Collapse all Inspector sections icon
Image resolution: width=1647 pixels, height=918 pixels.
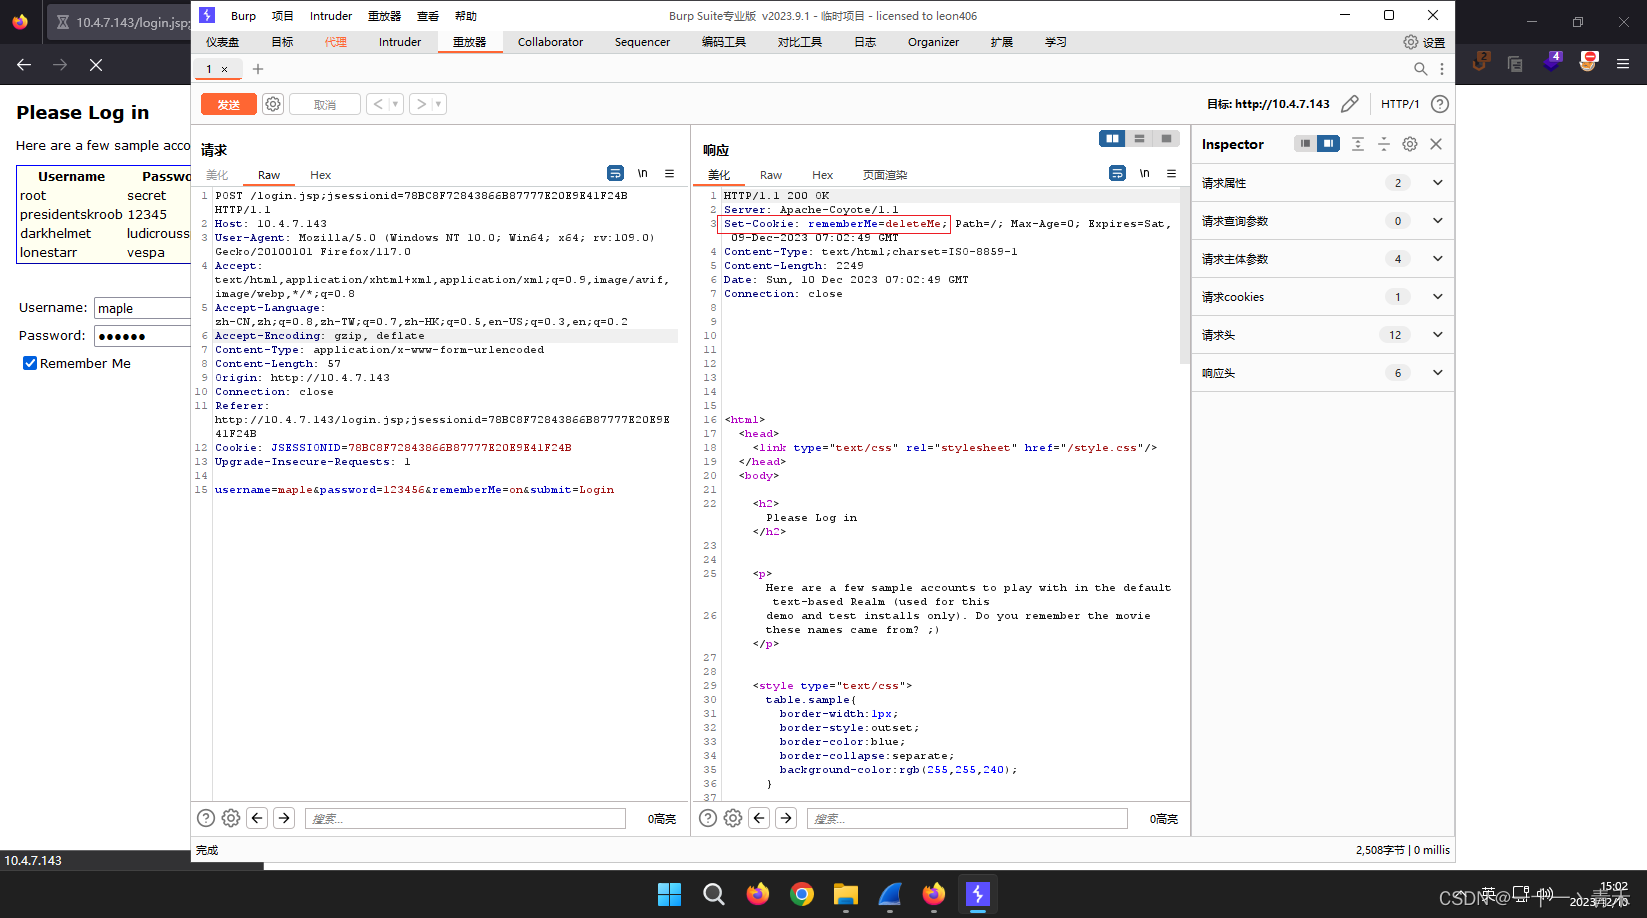pyautogui.click(x=1384, y=144)
